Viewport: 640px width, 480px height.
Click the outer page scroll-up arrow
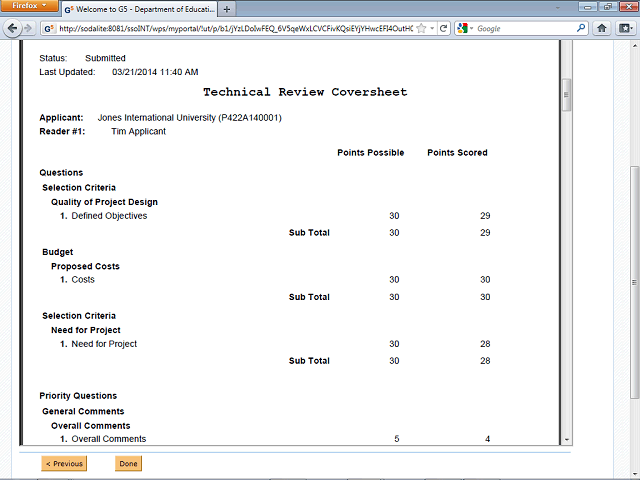[x=635, y=45]
